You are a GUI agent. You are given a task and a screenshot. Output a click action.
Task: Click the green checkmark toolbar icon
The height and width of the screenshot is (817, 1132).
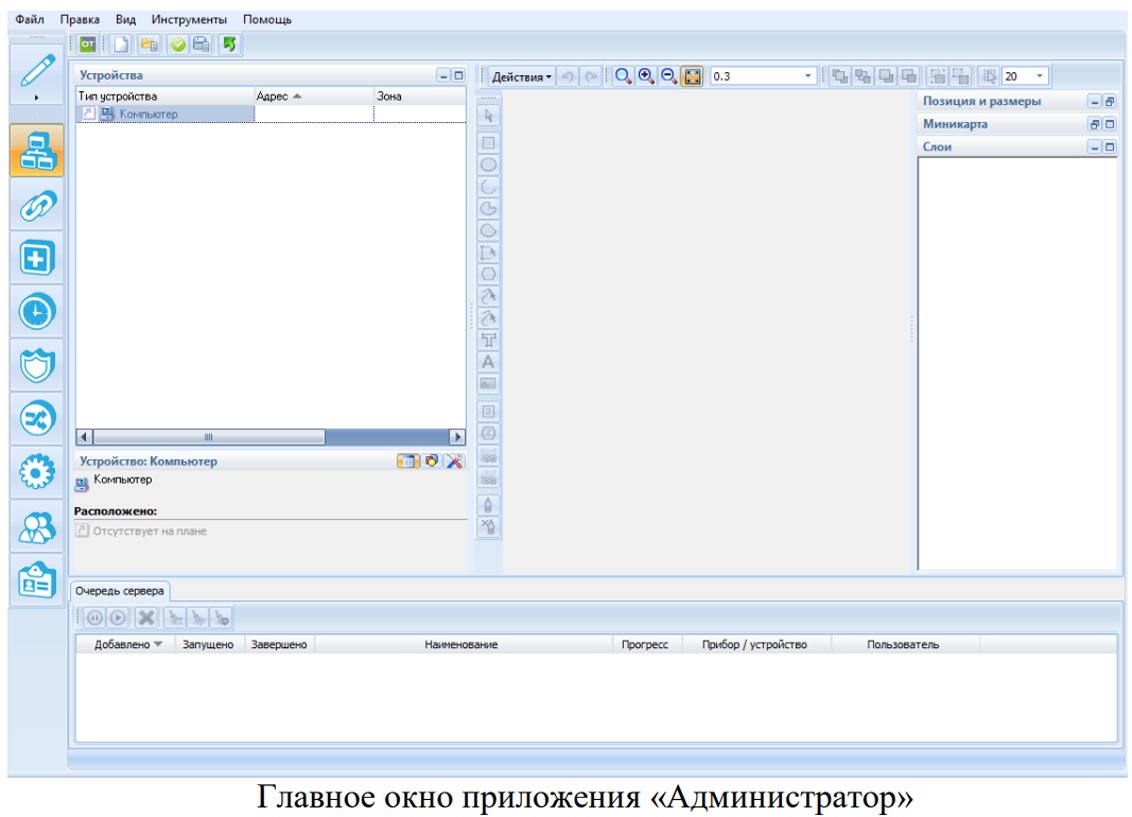(x=177, y=45)
